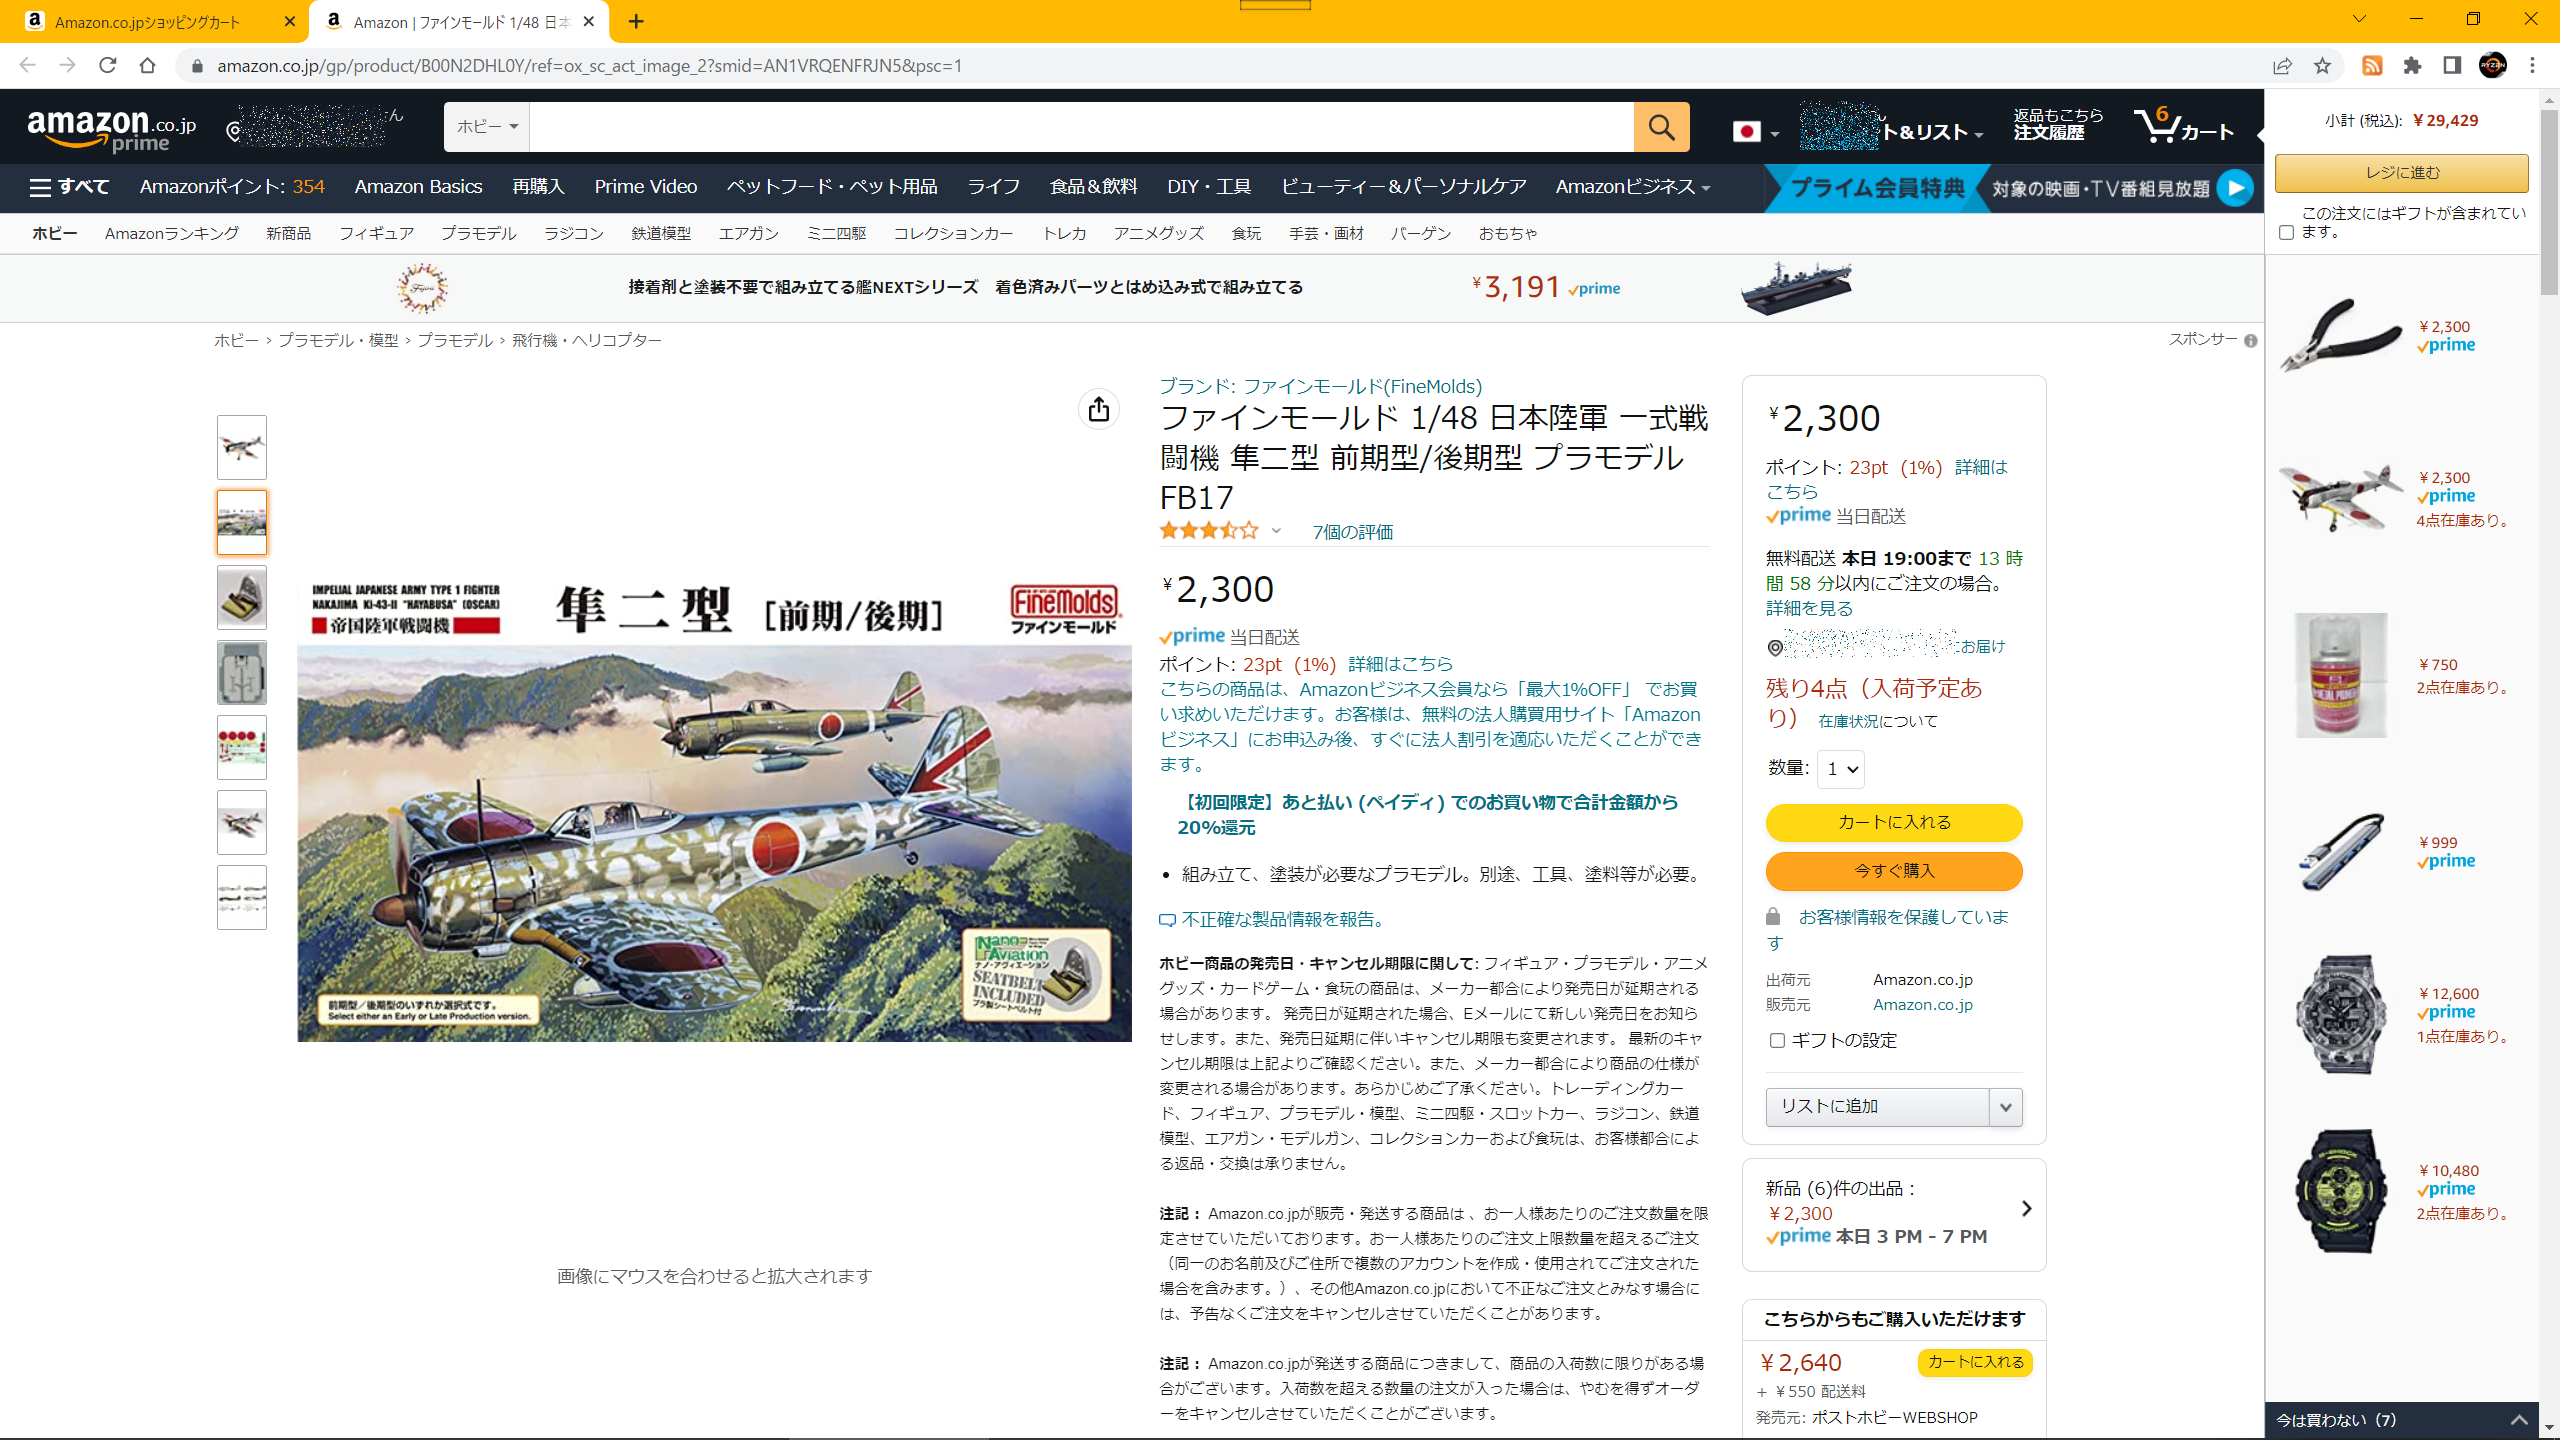Screen dimensions: 2560x1440
Task: Add the ¥2,640 offer to cart
Action: coord(1975,1363)
